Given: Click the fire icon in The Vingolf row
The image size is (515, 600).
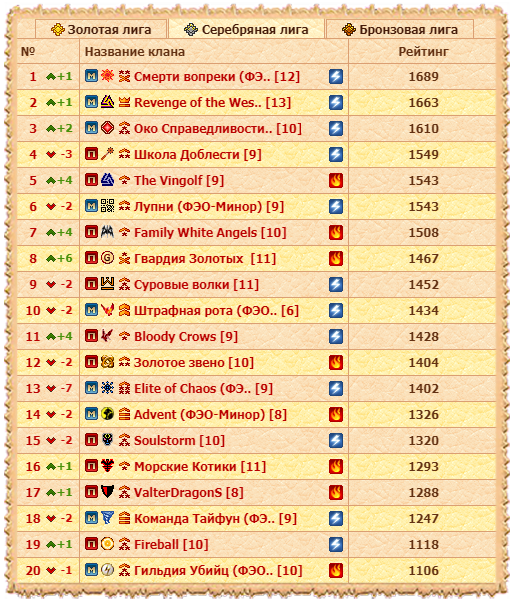Looking at the screenshot, I should 336,180.
